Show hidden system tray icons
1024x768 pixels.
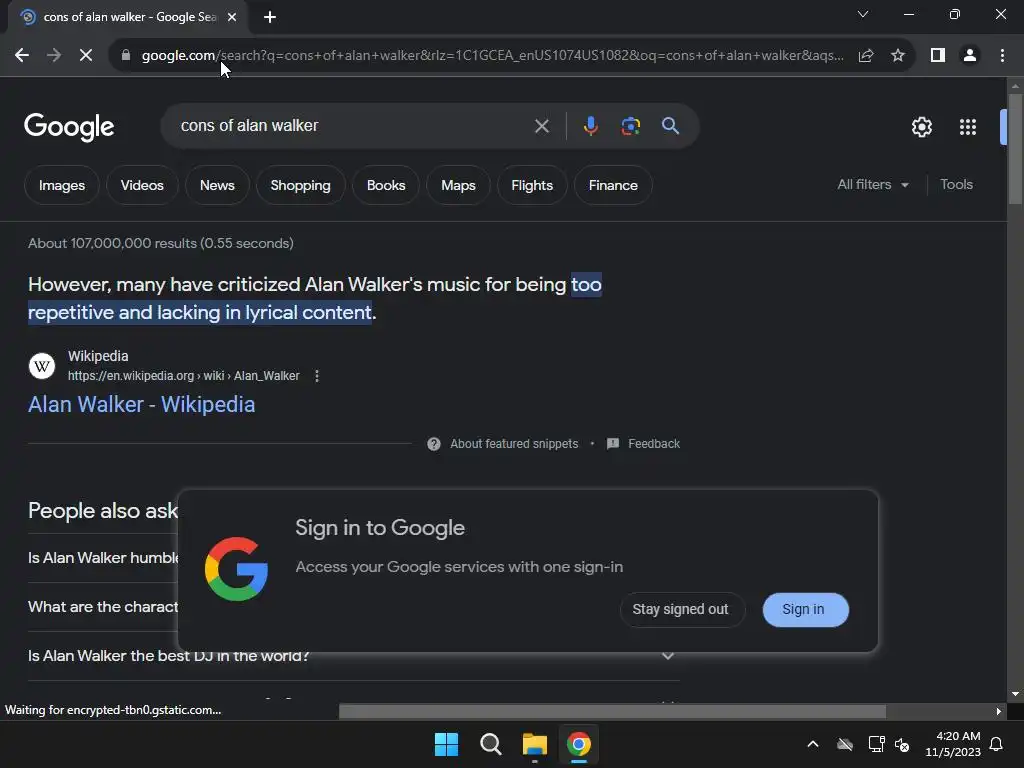(x=813, y=744)
